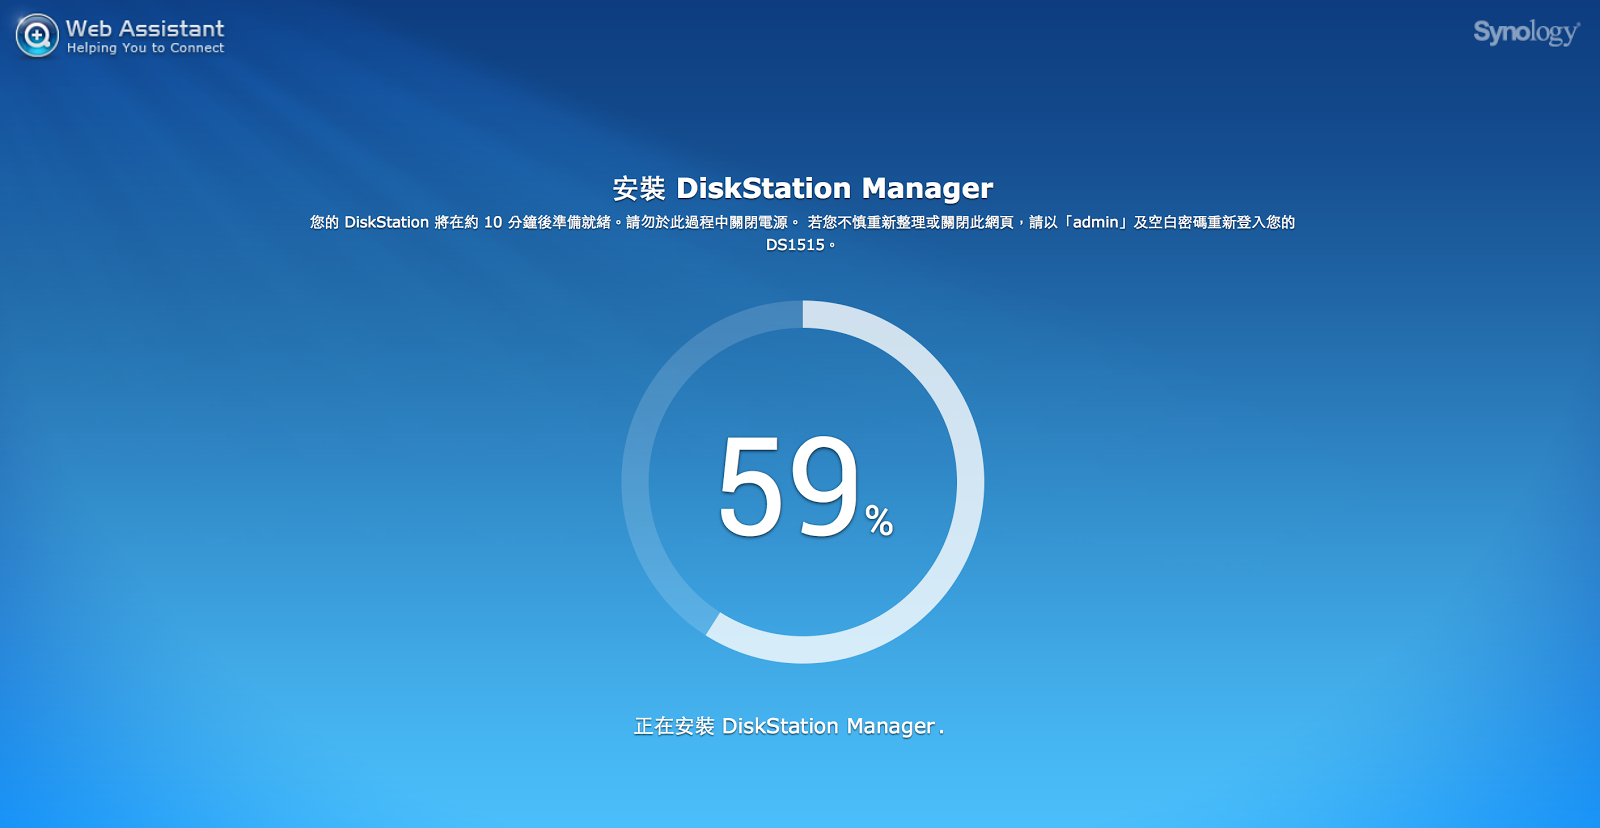This screenshot has height=828, width=1600.
Task: Click the '正在安裝 DiskStation Manager' status text
Action: click(789, 726)
